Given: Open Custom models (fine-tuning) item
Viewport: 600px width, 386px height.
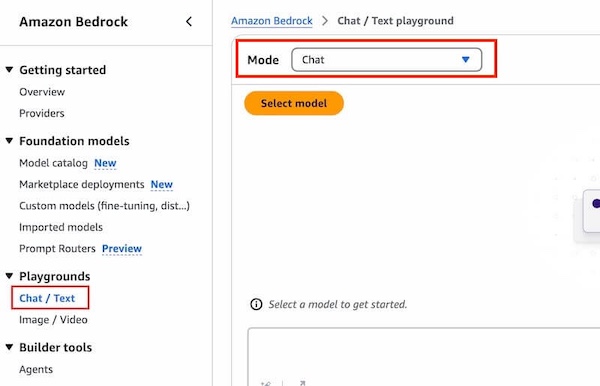Looking at the screenshot, I should click(x=104, y=206).
